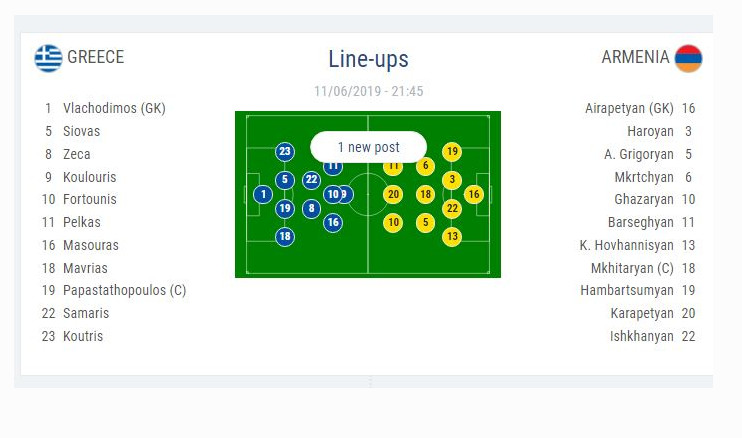Open Mkhitaryan (C) player entry
This screenshot has height=438, width=742.
pos(643,268)
